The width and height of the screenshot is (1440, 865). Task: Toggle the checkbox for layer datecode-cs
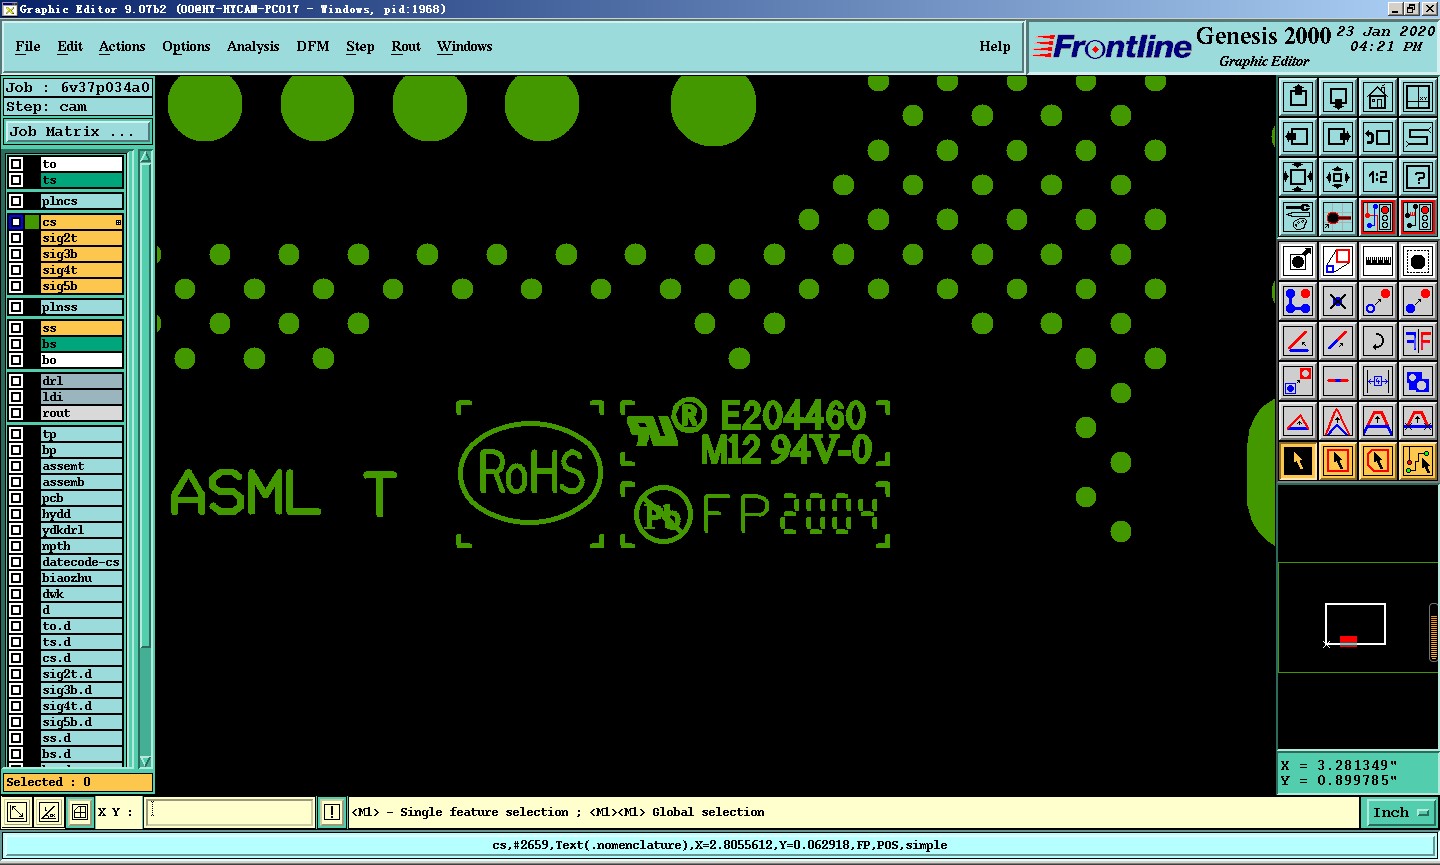point(16,562)
